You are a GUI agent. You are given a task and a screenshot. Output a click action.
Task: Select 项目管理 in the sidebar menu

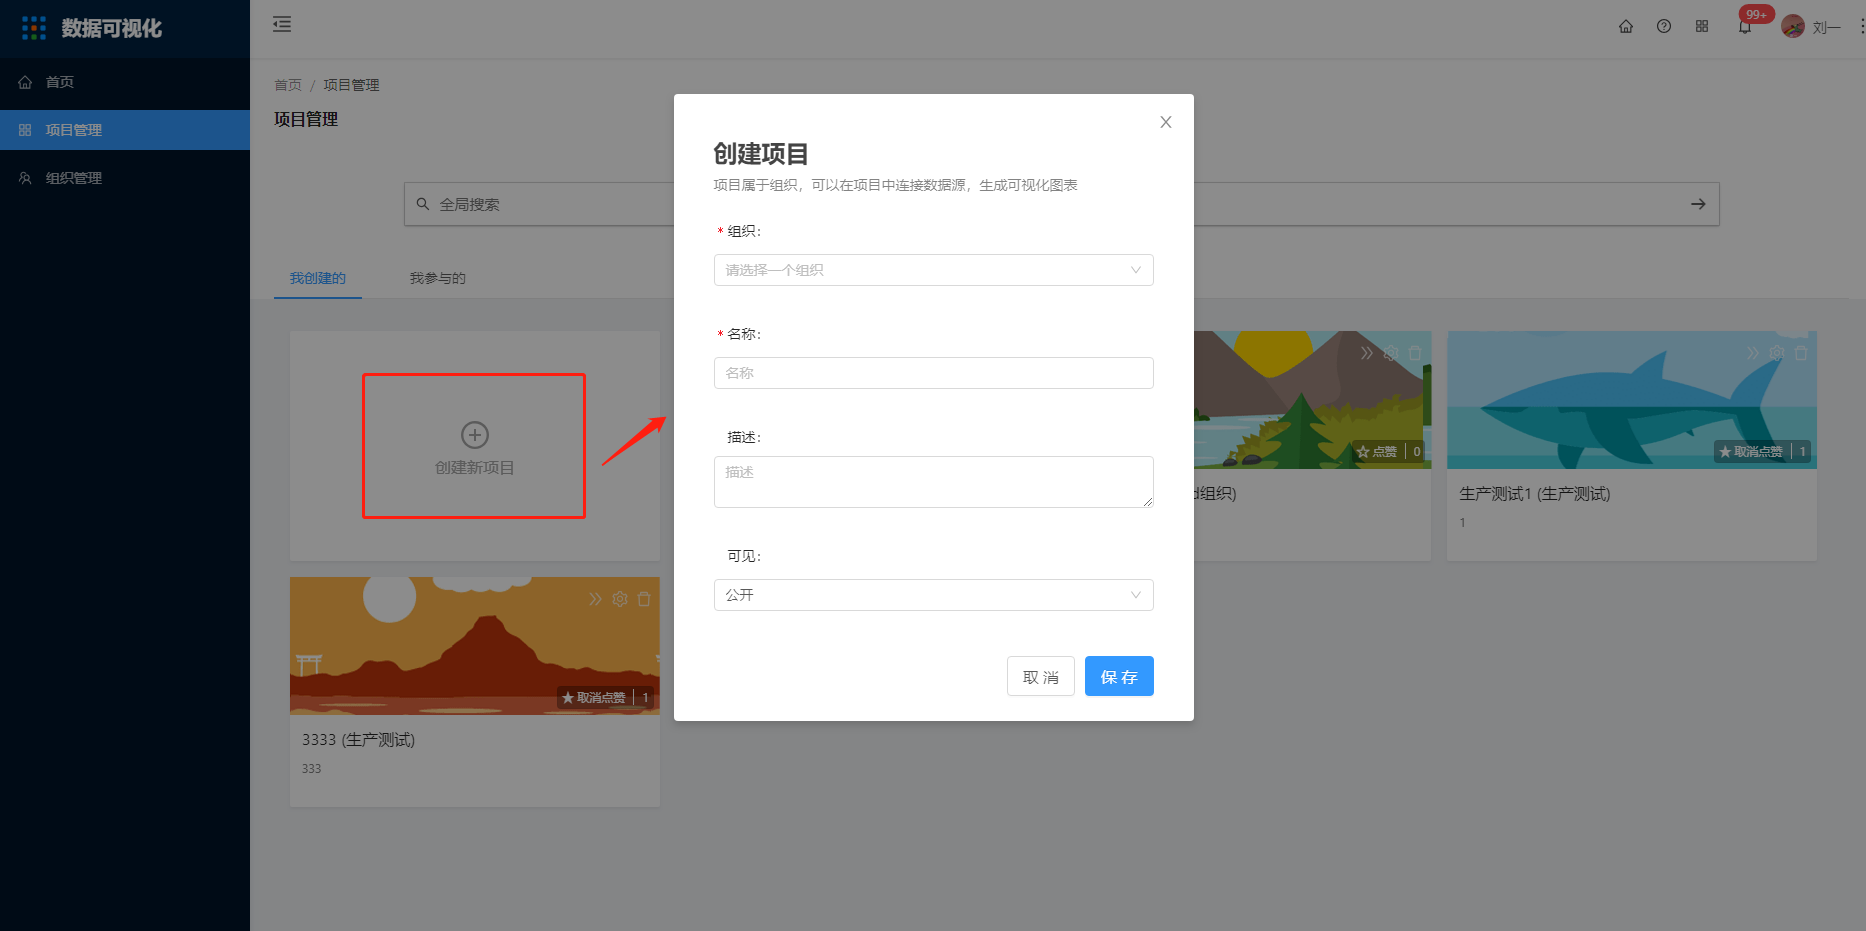pyautogui.click(x=125, y=130)
